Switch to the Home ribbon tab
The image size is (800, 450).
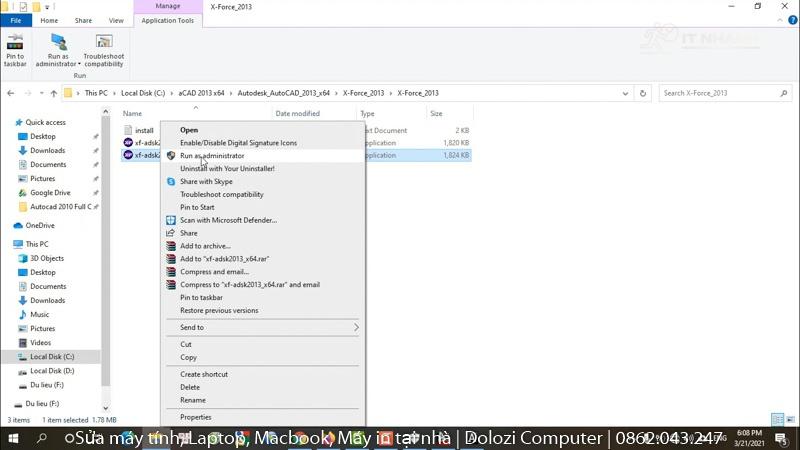pos(49,20)
